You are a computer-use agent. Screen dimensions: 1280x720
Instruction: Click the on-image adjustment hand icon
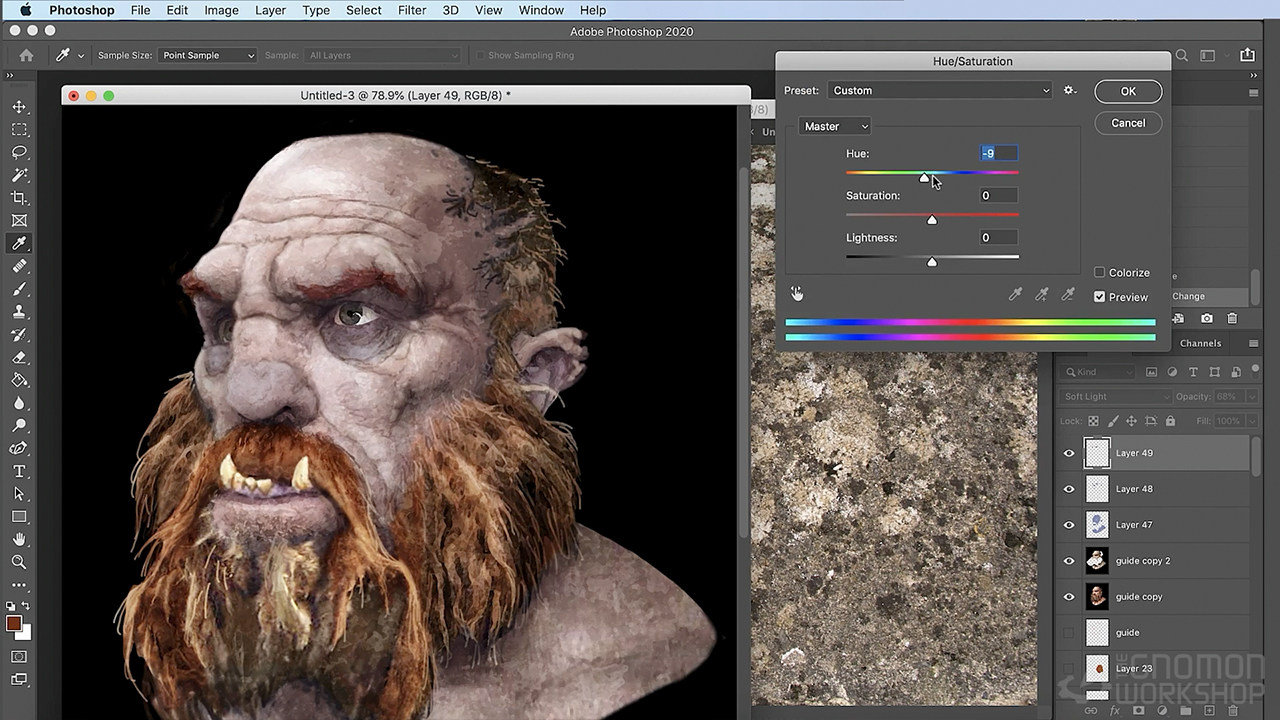point(797,294)
